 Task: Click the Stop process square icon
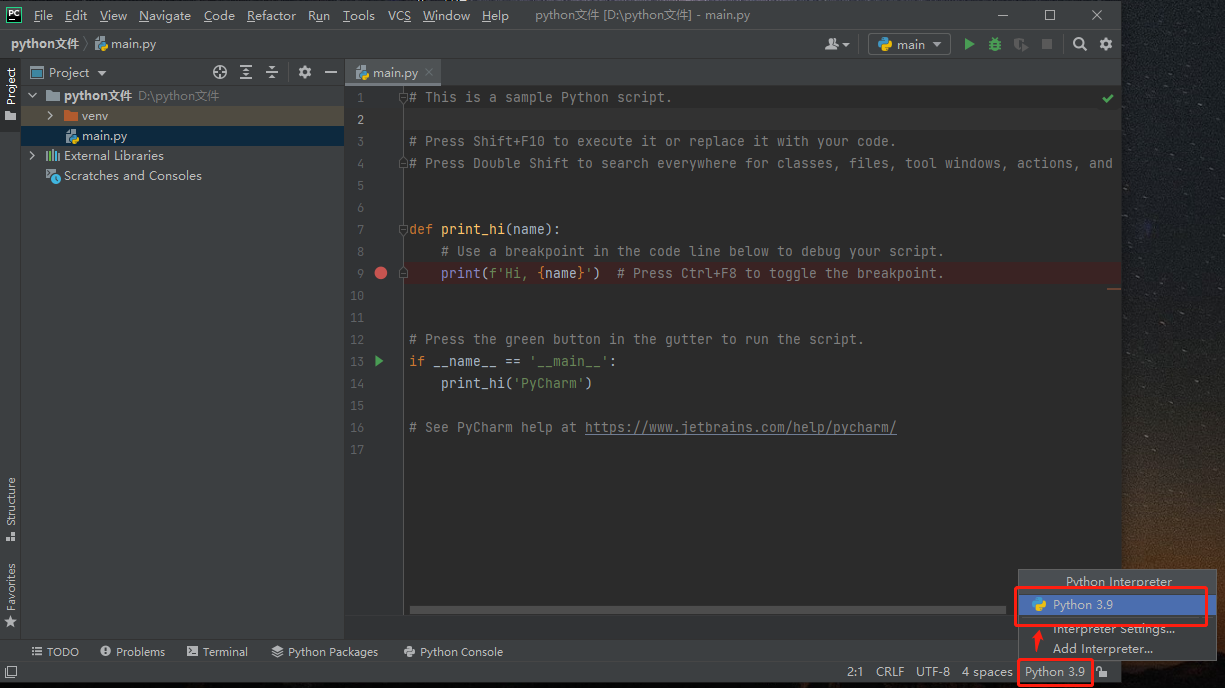(x=1046, y=44)
